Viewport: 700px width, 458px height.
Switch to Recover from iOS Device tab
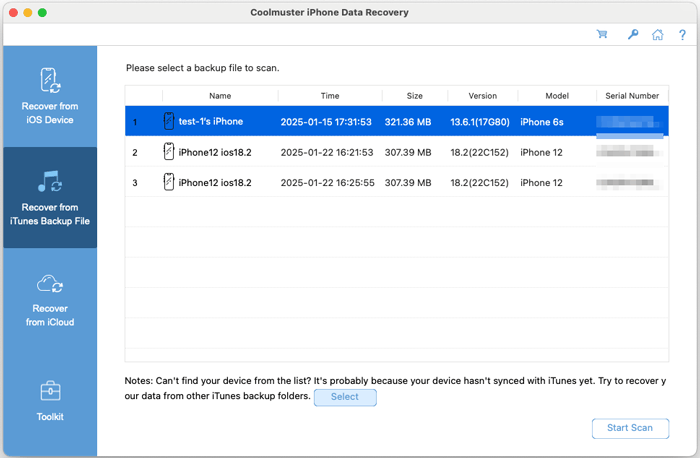(x=50, y=96)
